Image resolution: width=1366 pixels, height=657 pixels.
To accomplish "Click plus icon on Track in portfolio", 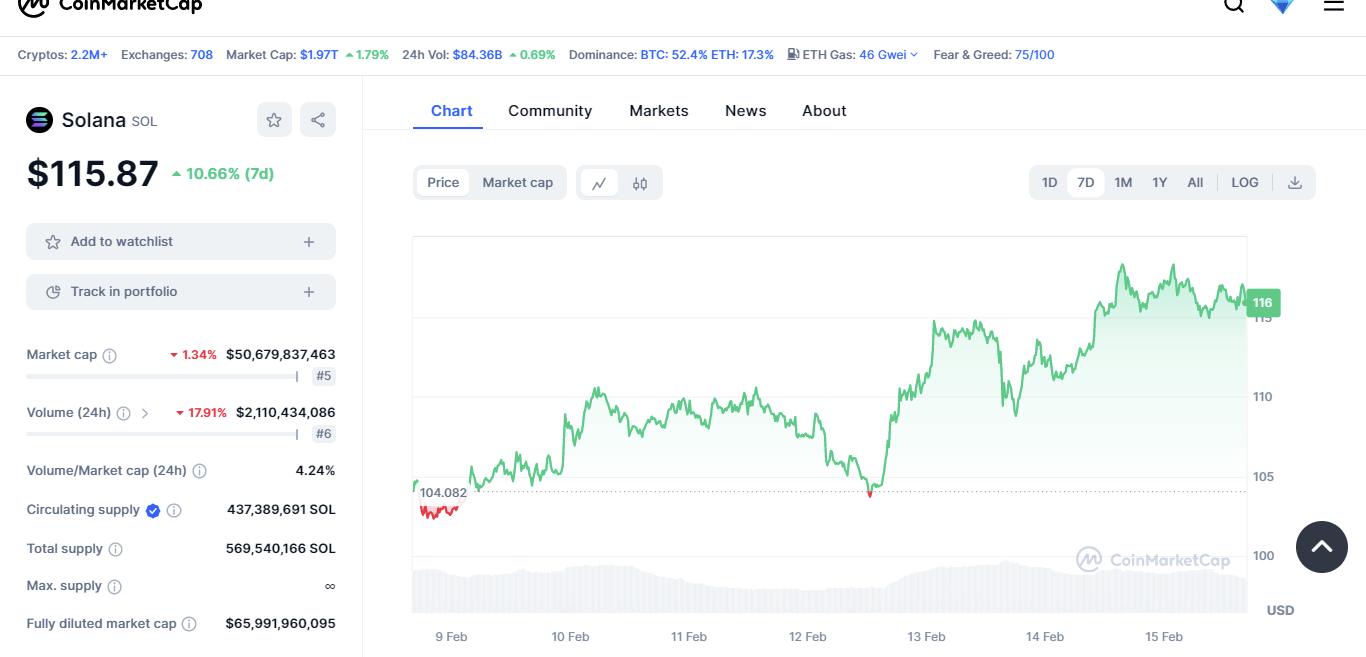I will coord(309,292).
